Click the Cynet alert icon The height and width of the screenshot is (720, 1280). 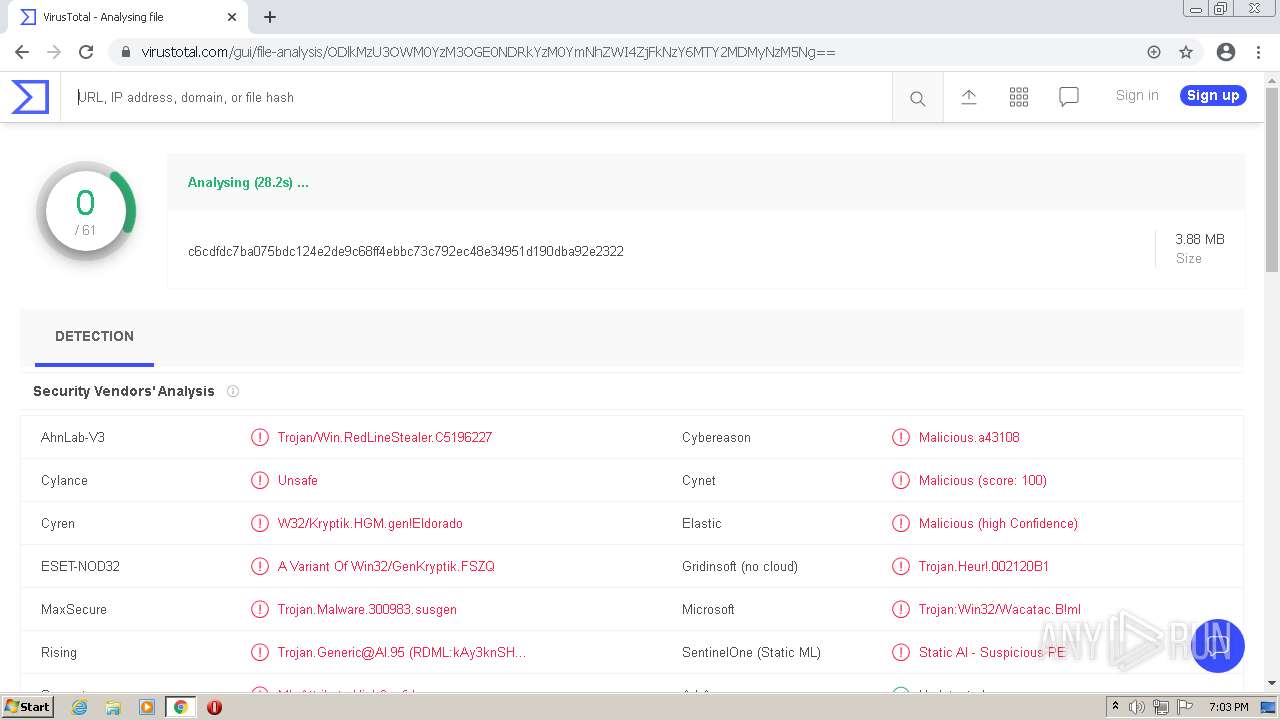[901, 480]
